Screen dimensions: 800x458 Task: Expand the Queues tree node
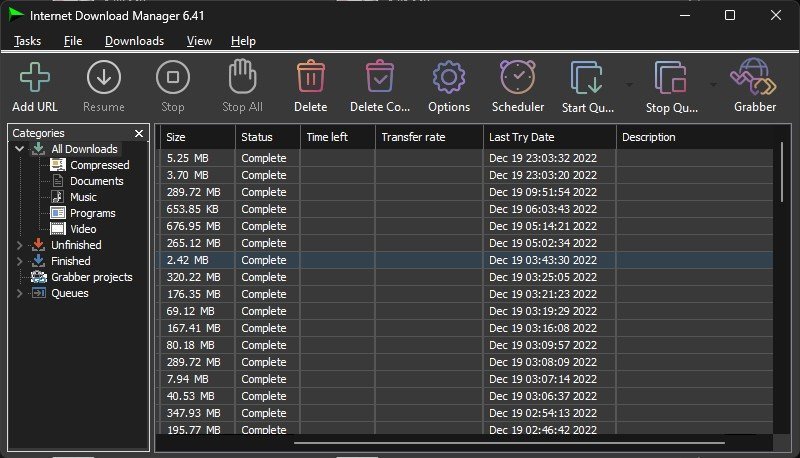click(19, 293)
